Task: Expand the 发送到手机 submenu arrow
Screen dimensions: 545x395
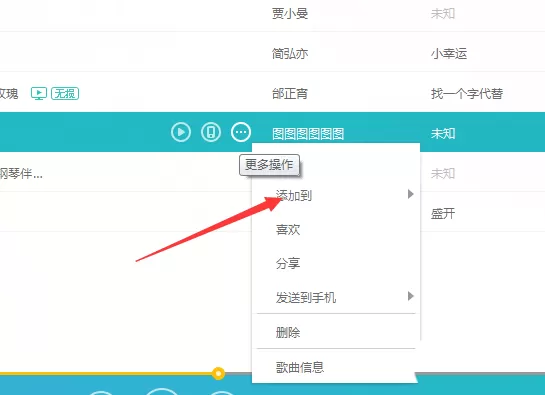Action: 410,296
